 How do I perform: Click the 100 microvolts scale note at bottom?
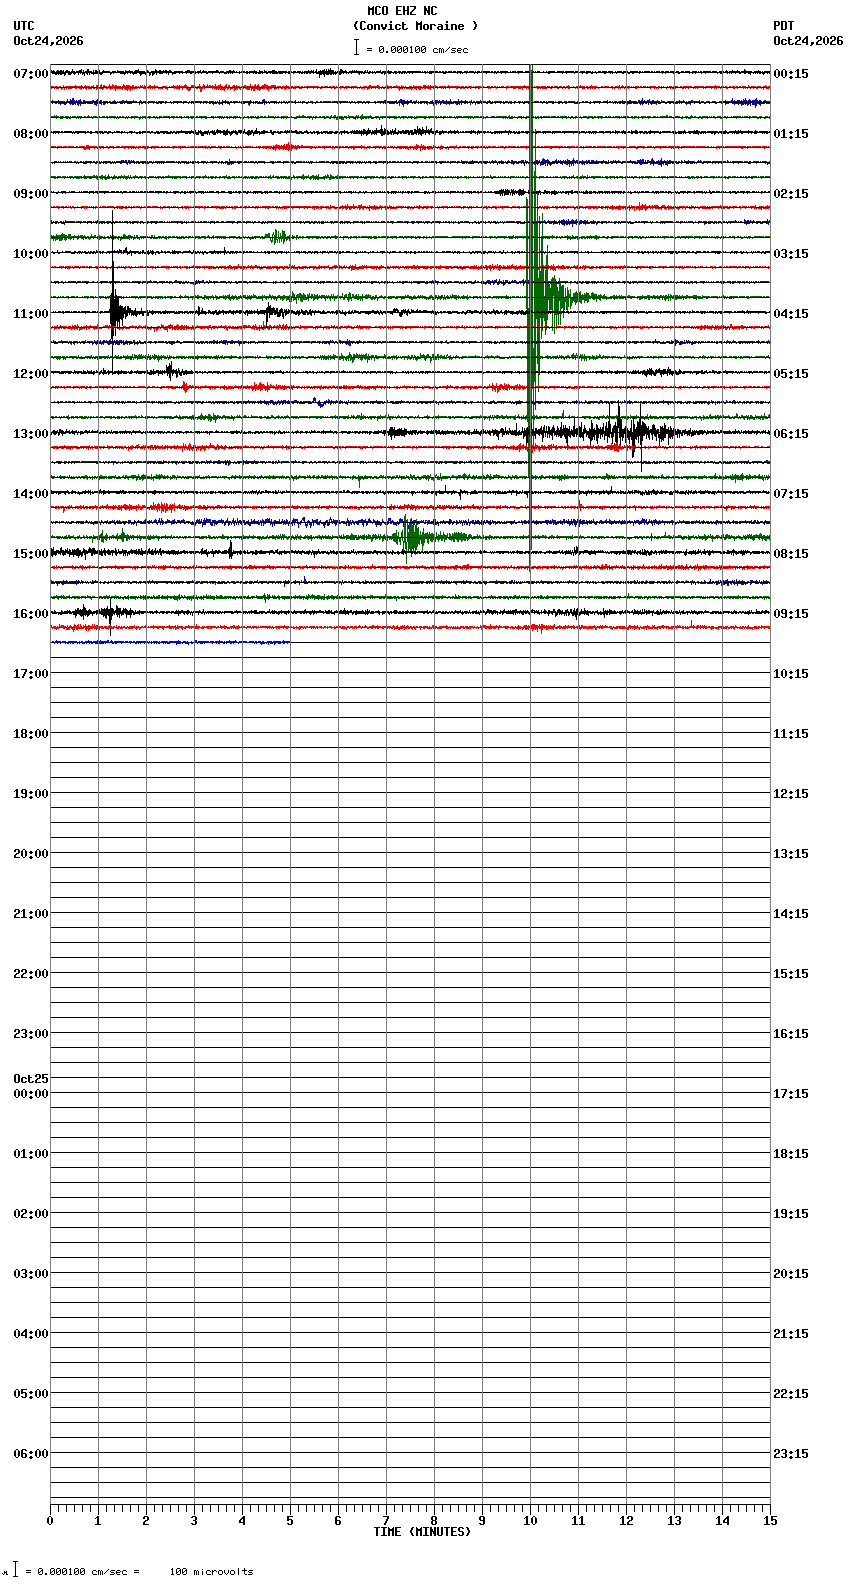point(211,1572)
